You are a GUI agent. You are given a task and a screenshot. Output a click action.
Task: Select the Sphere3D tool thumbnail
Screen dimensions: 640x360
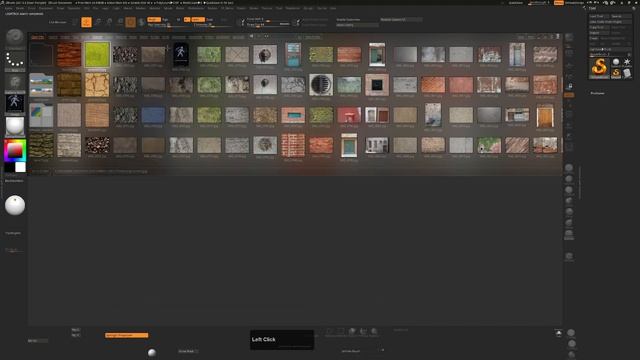click(x=616, y=62)
